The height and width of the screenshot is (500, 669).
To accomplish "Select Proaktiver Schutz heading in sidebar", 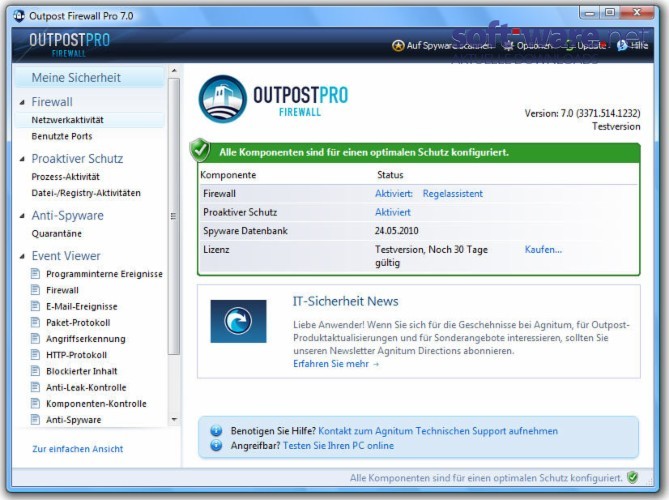I will (77, 159).
